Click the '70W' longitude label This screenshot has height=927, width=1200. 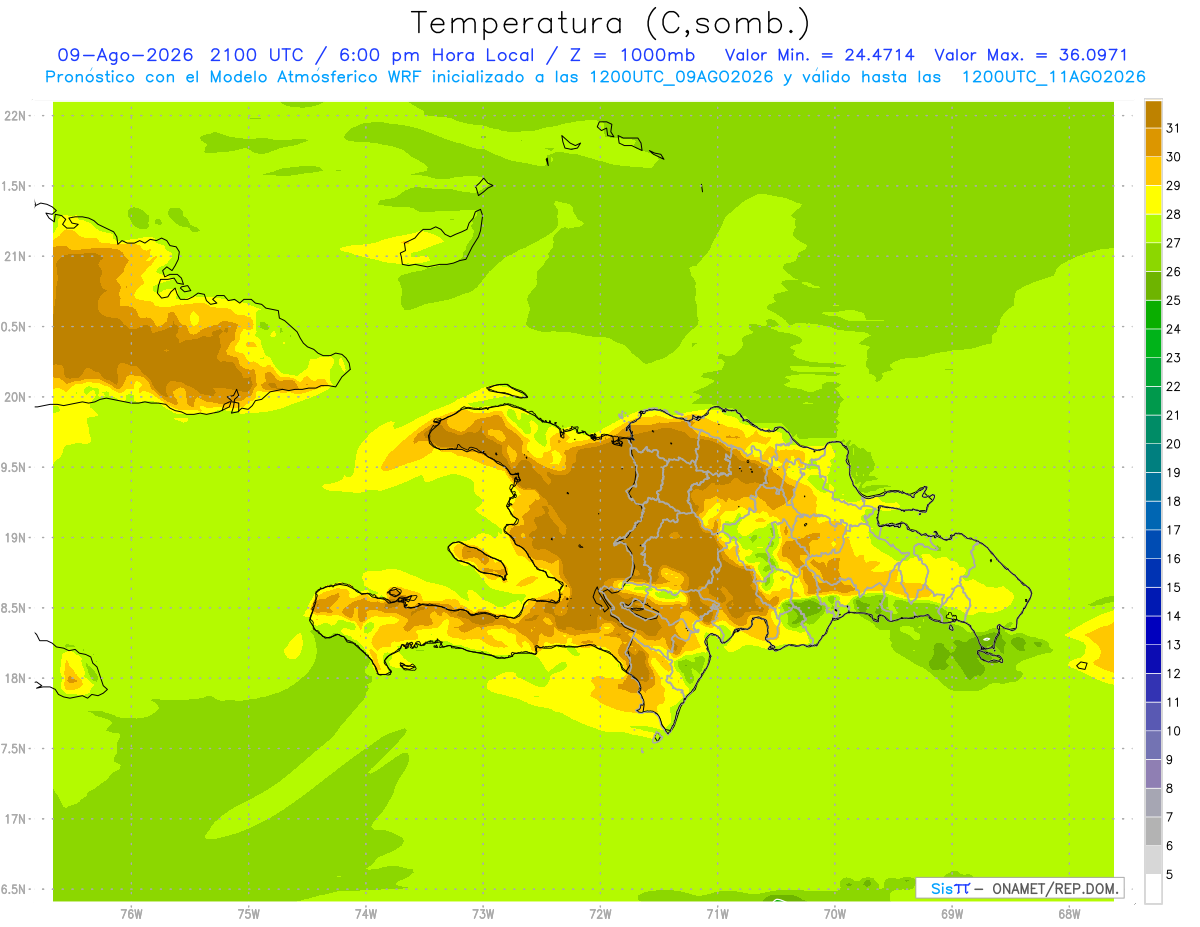[835, 914]
